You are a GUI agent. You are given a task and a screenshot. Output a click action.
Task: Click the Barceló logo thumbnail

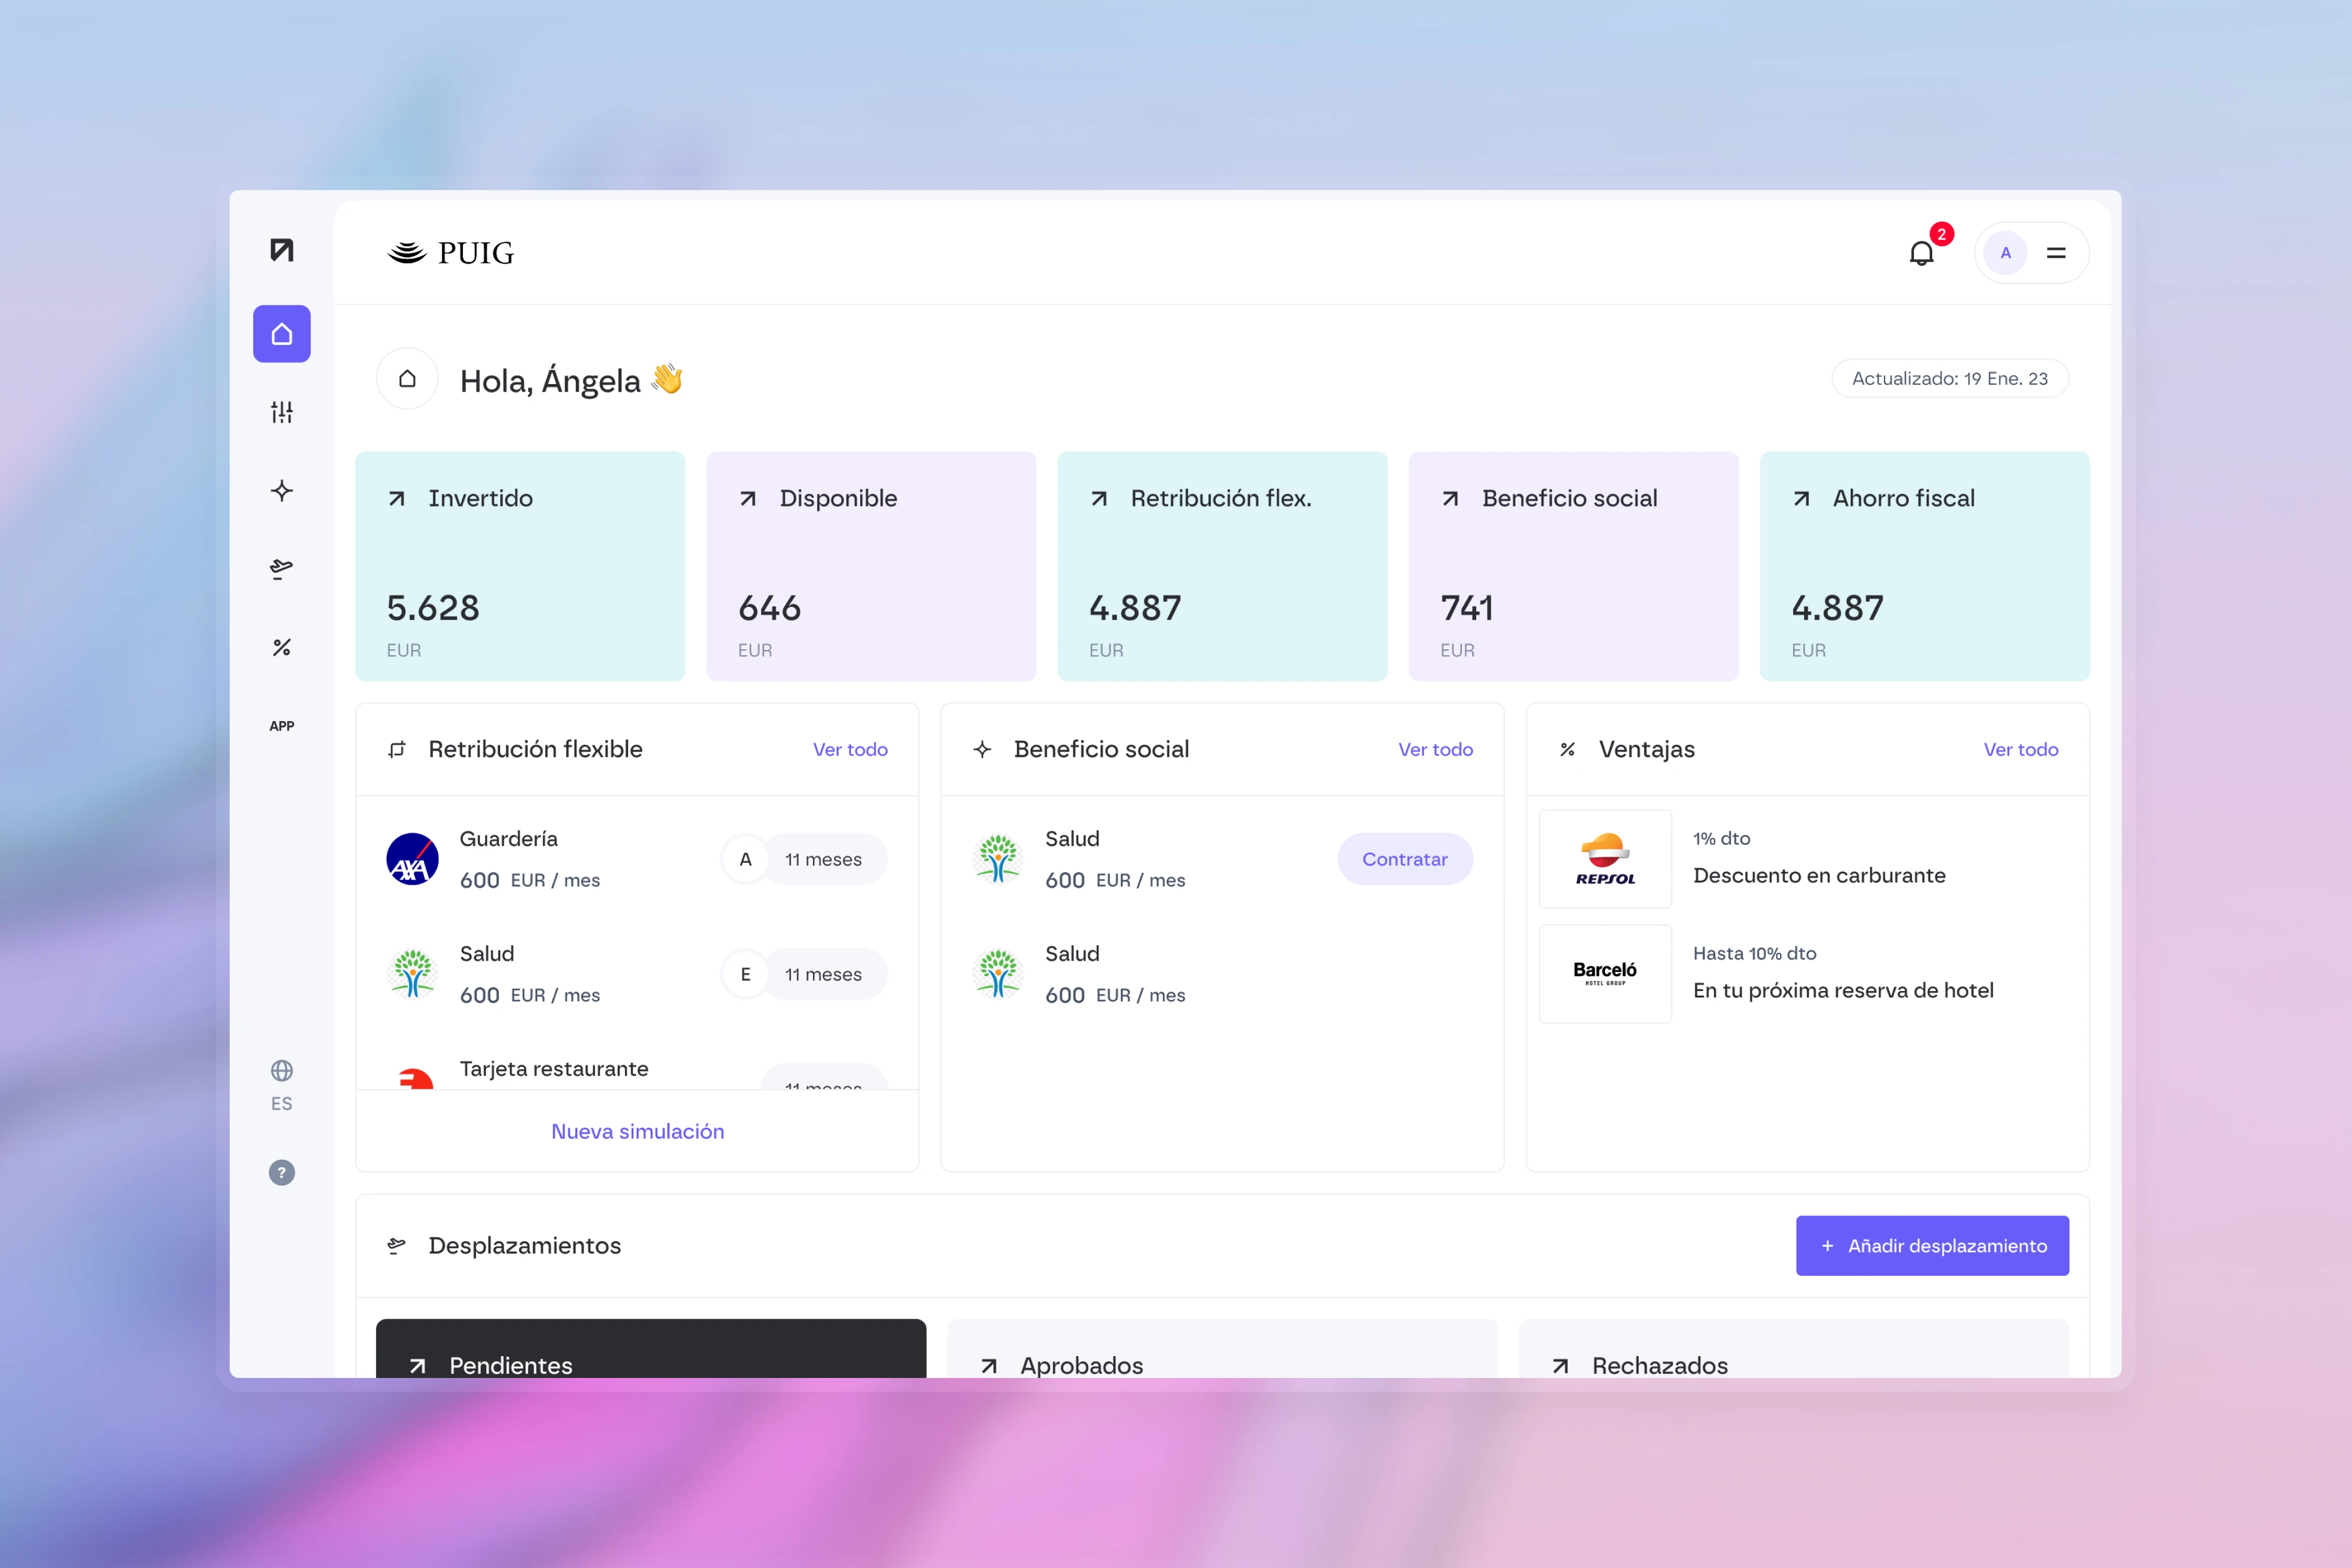click(x=1605, y=974)
